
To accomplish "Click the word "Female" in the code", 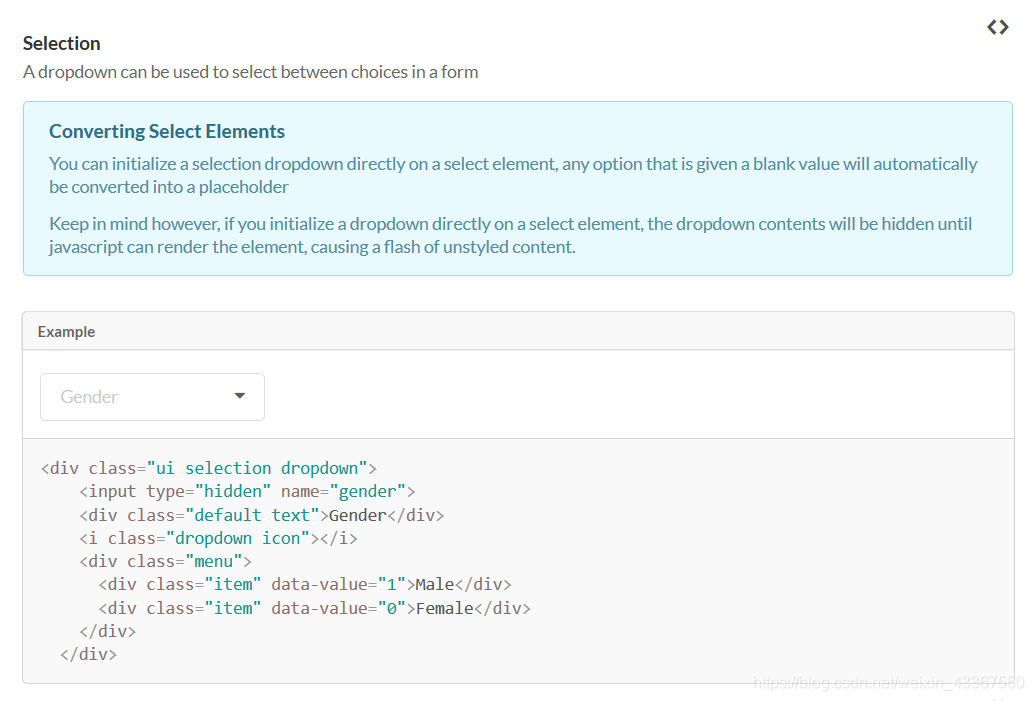I will tap(444, 608).
